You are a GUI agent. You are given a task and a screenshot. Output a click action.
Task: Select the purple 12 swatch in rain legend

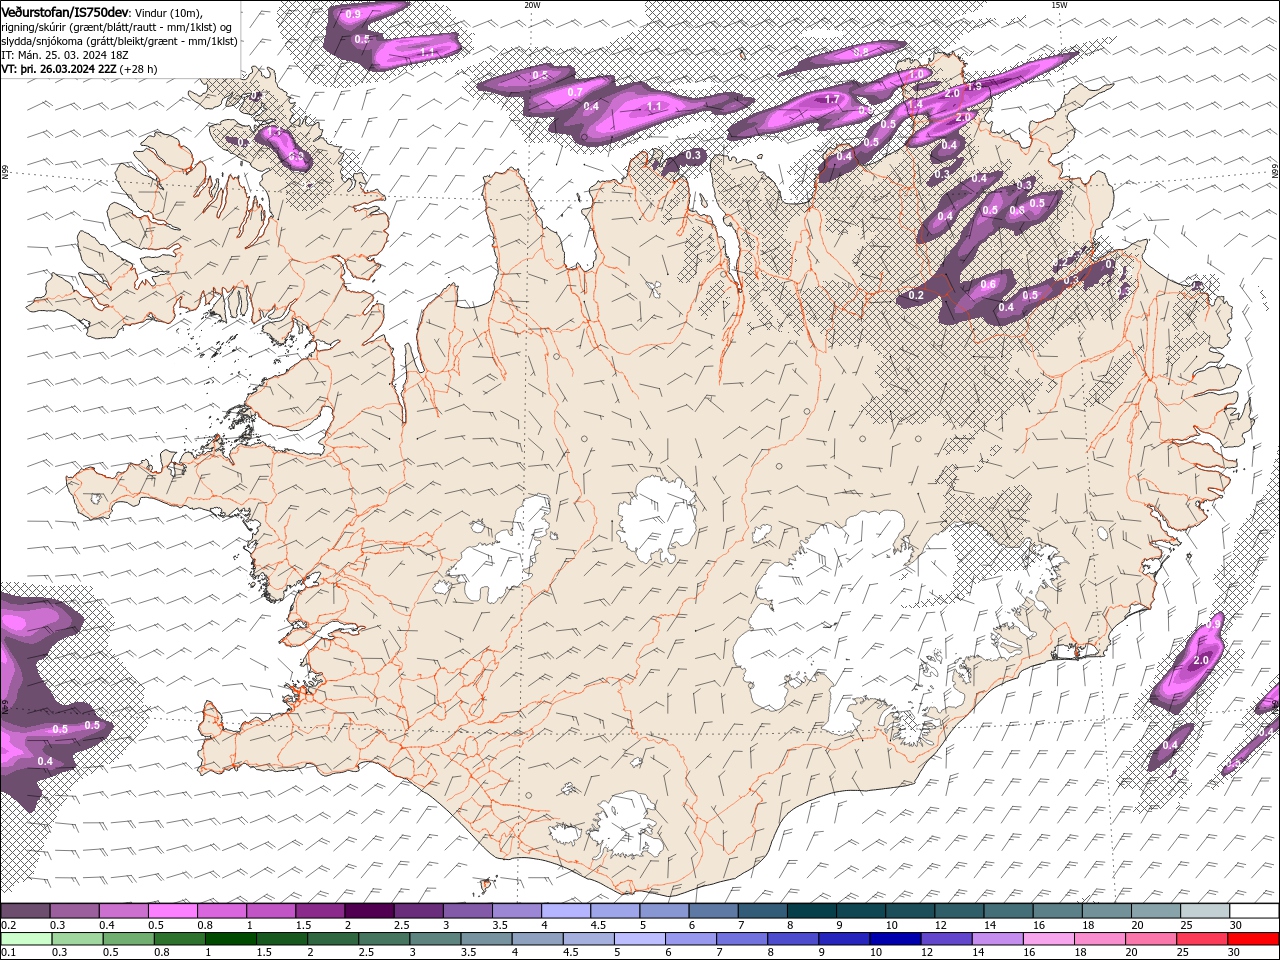[x=945, y=939]
